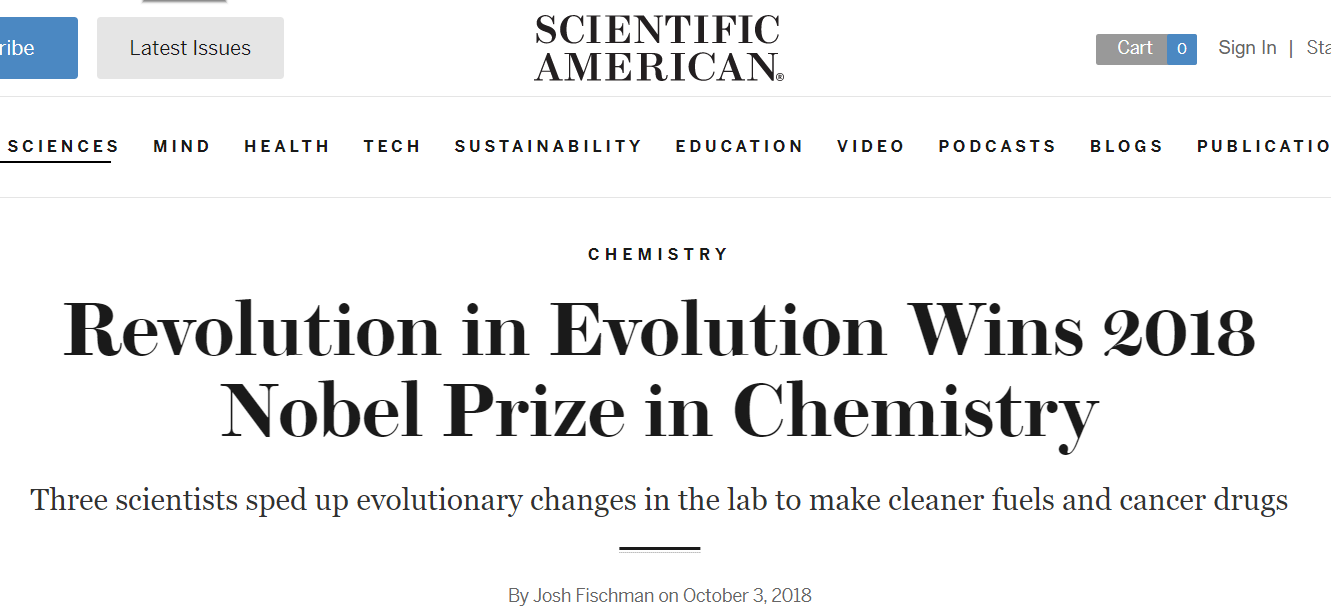The height and width of the screenshot is (611, 1331).
Task: Click author name Josh Fischman
Action: point(594,596)
